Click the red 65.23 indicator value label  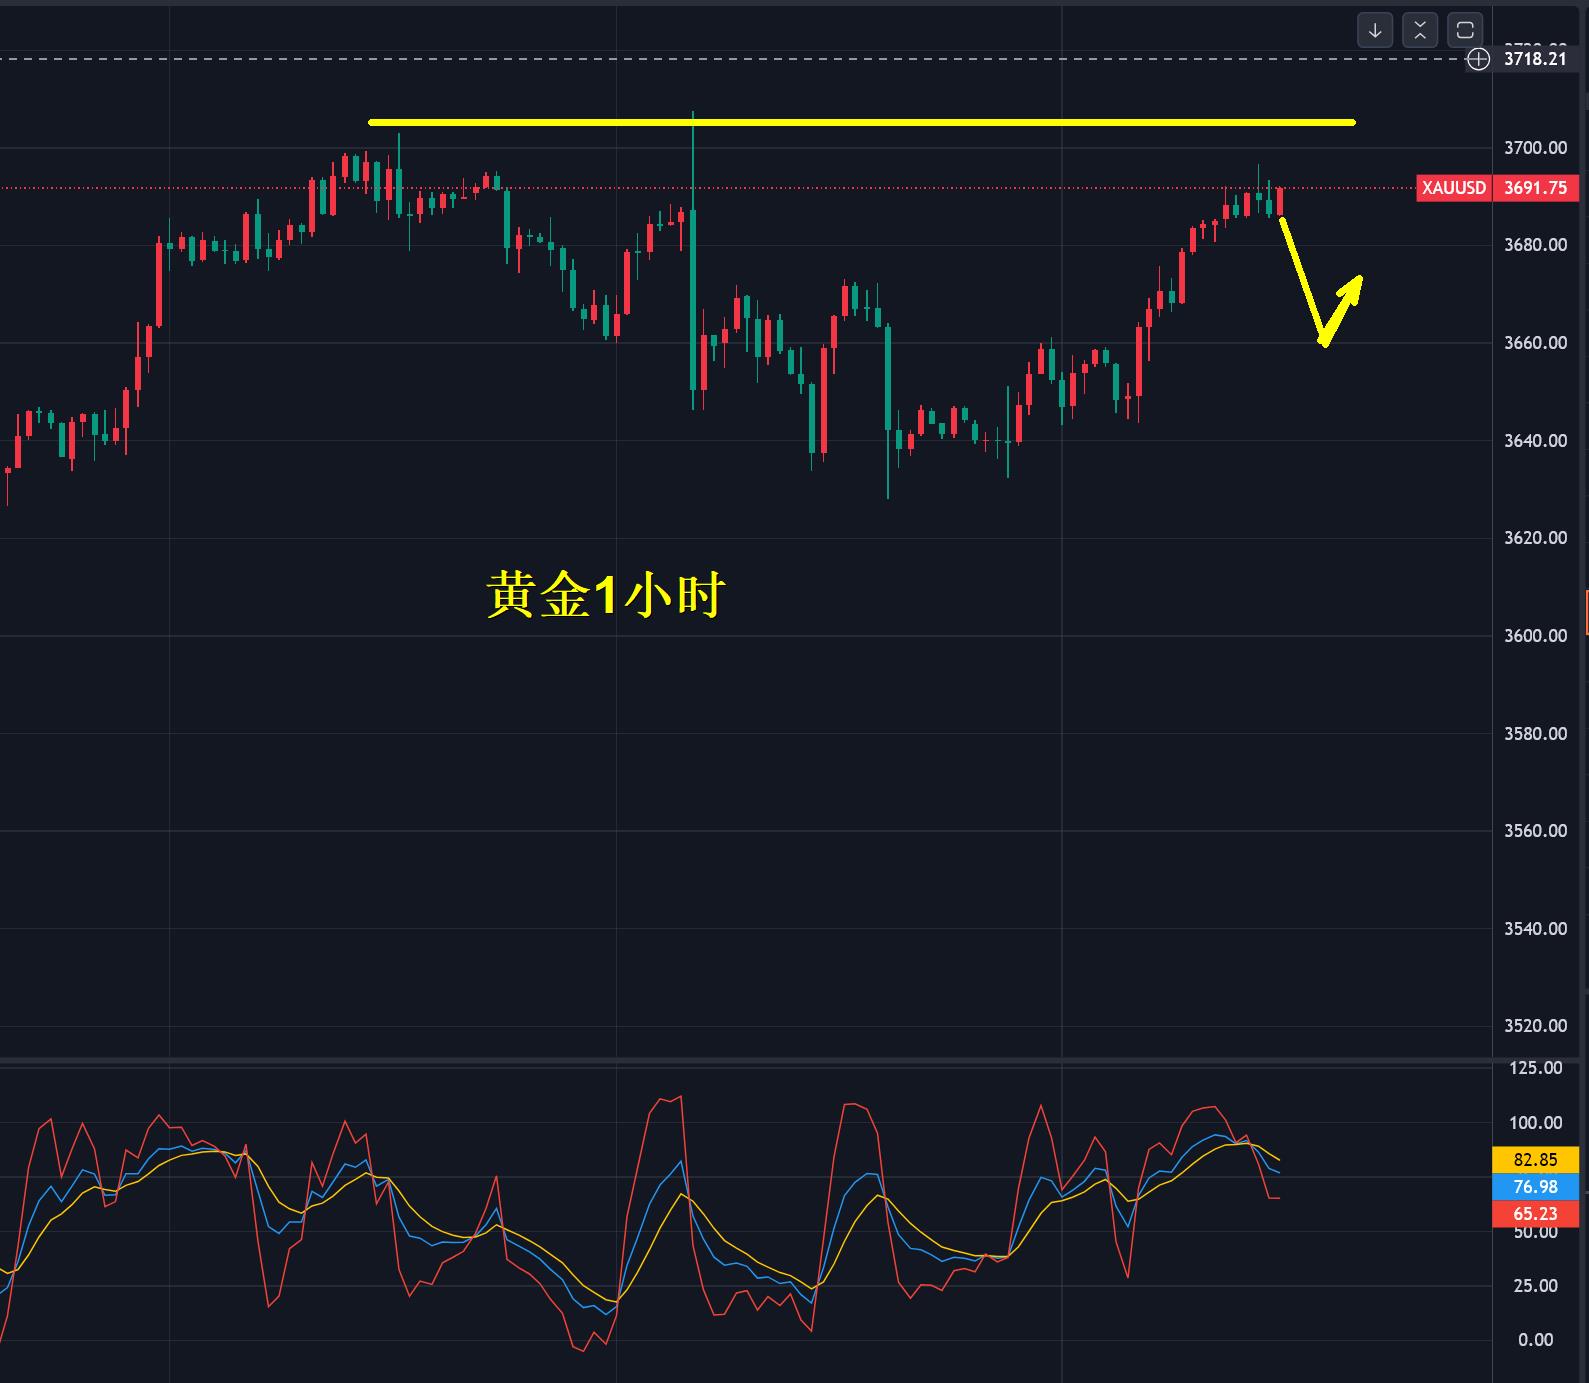[1535, 1214]
